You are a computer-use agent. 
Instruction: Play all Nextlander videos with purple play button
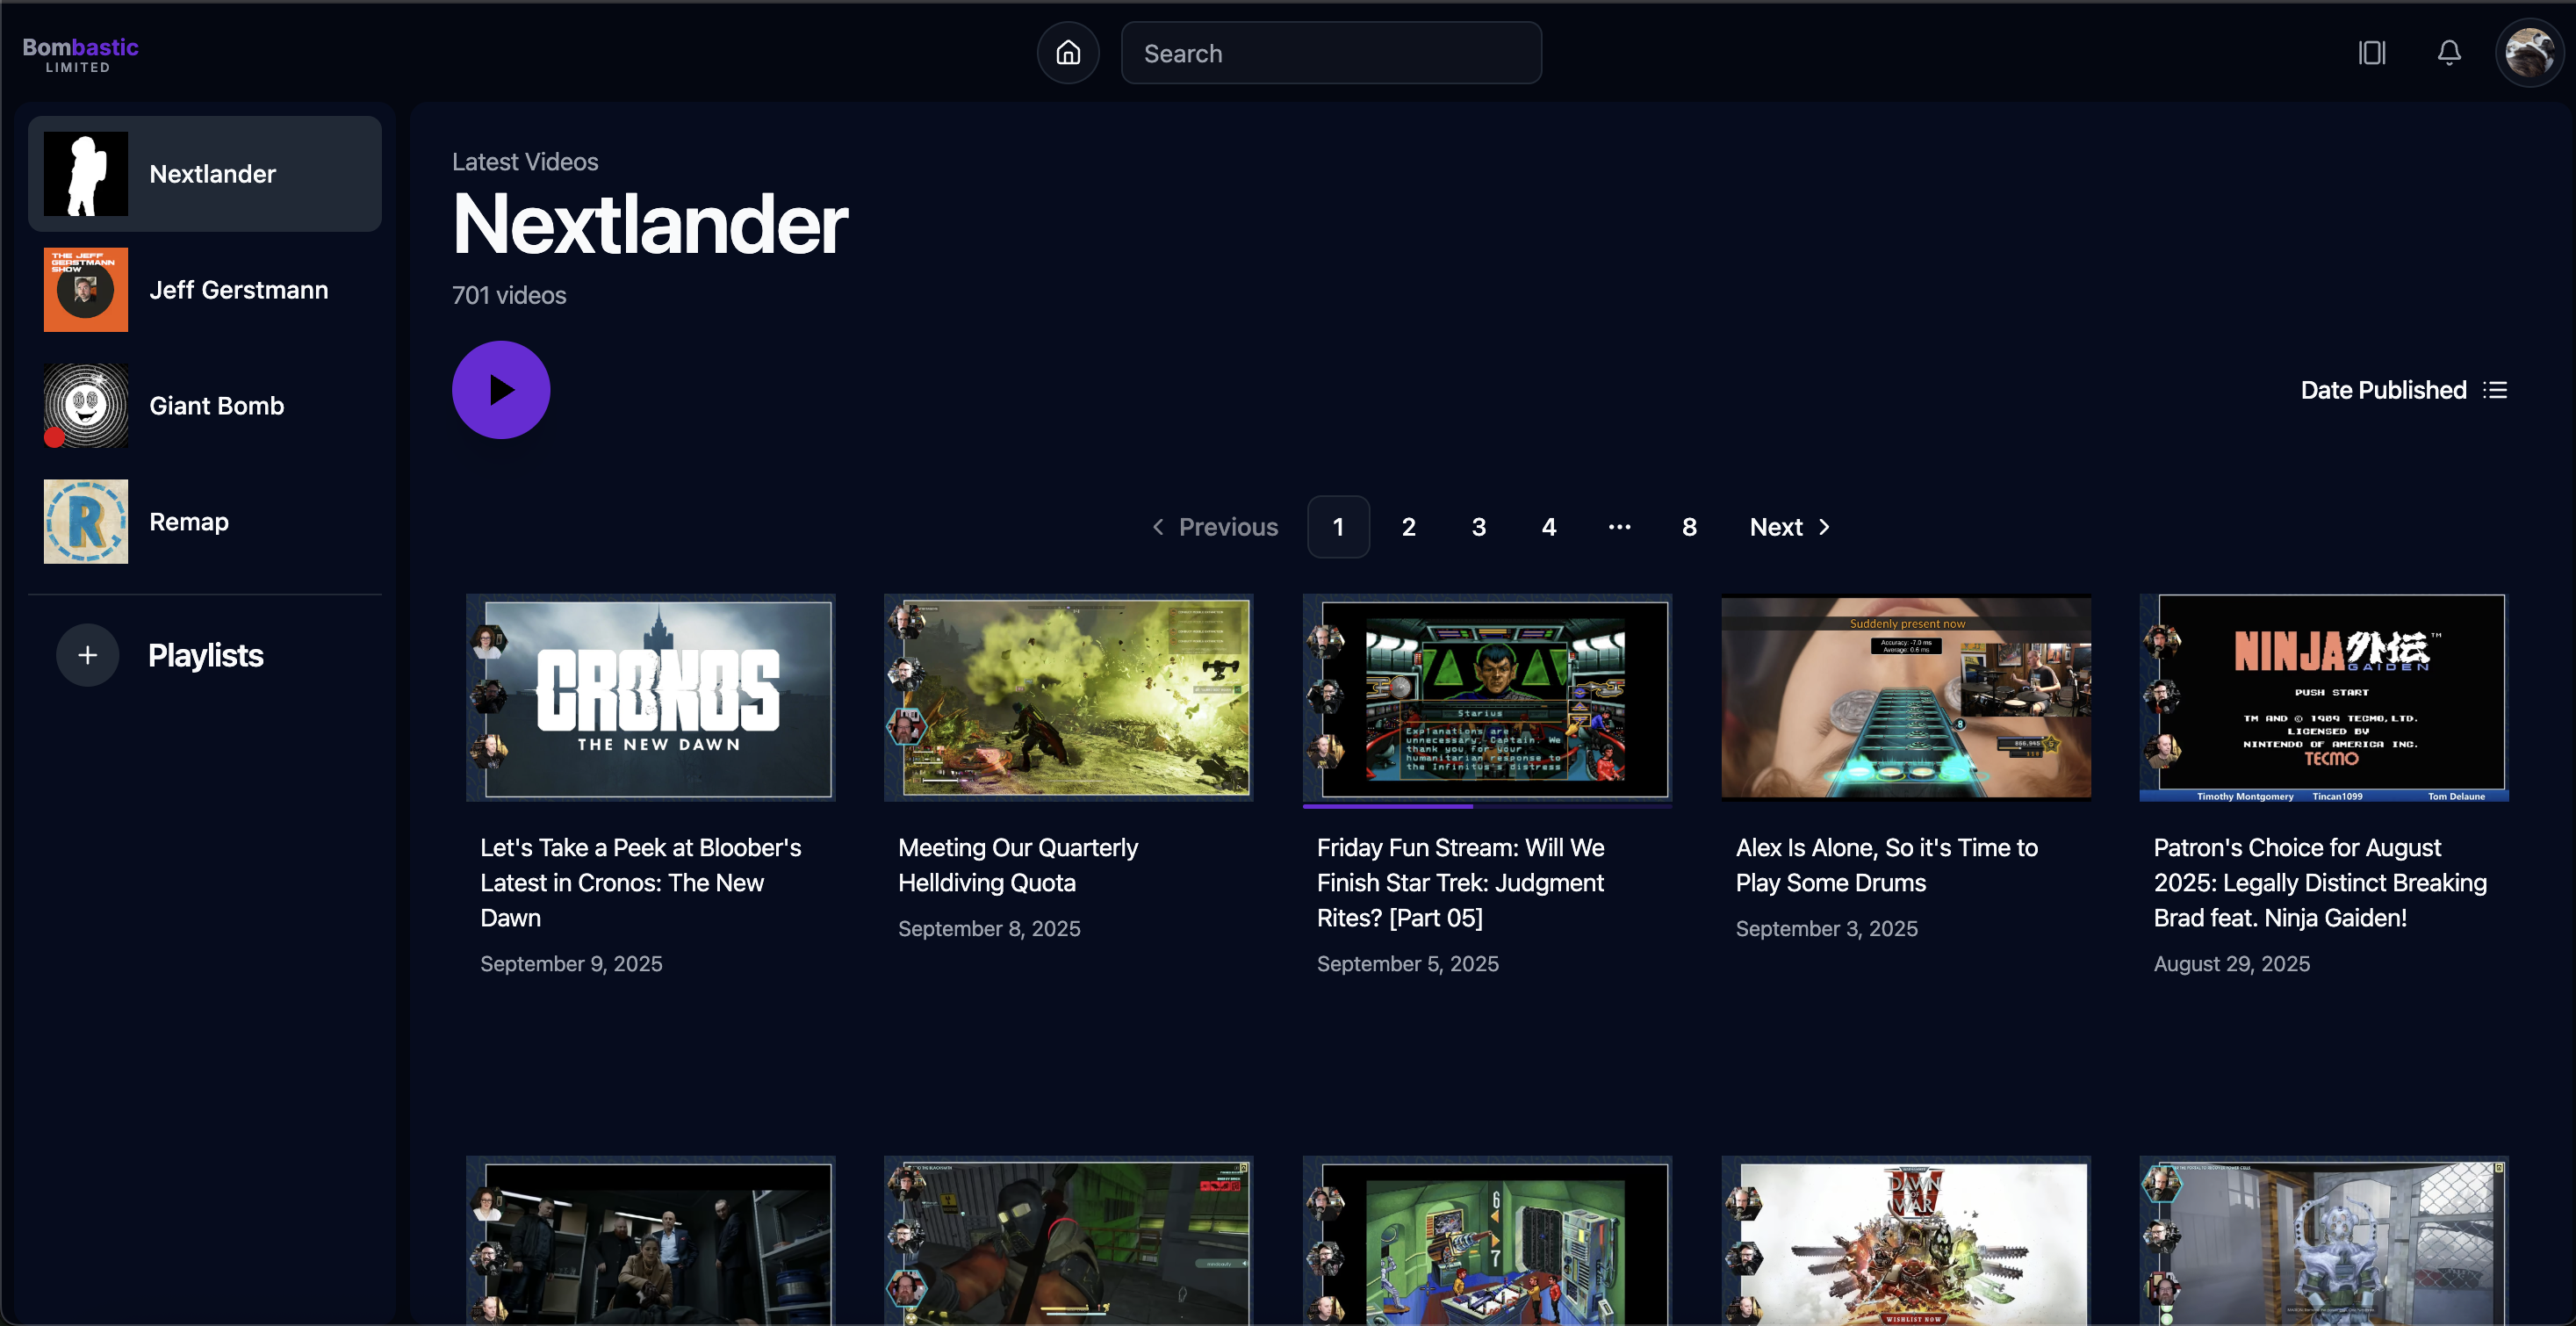point(501,390)
